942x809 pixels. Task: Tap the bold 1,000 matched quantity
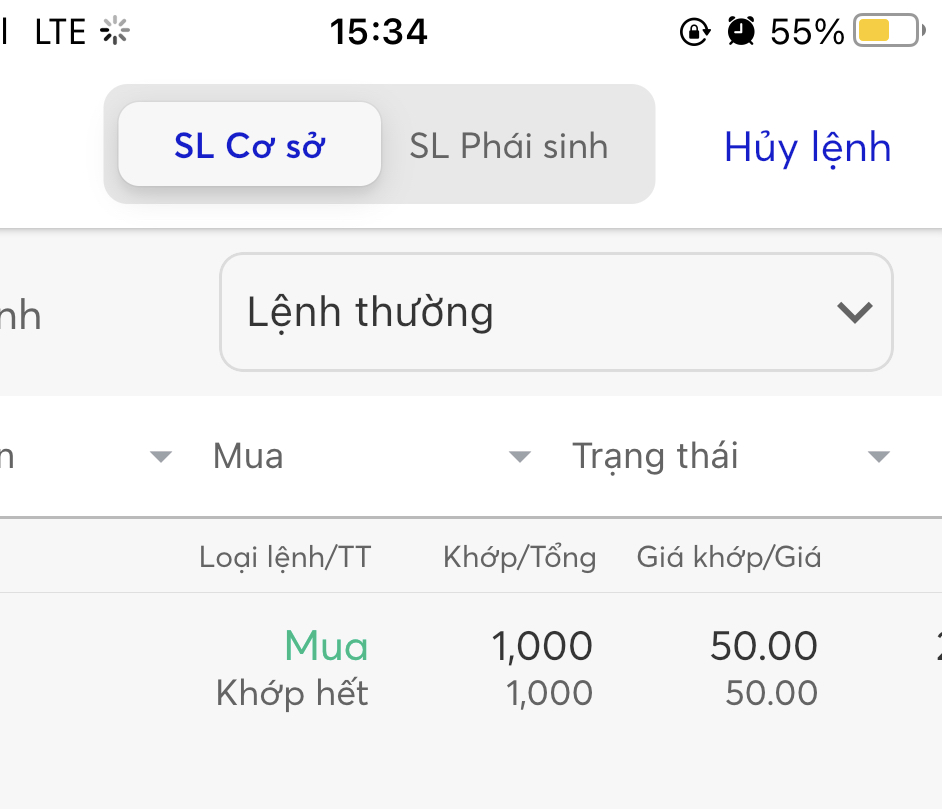click(x=542, y=646)
